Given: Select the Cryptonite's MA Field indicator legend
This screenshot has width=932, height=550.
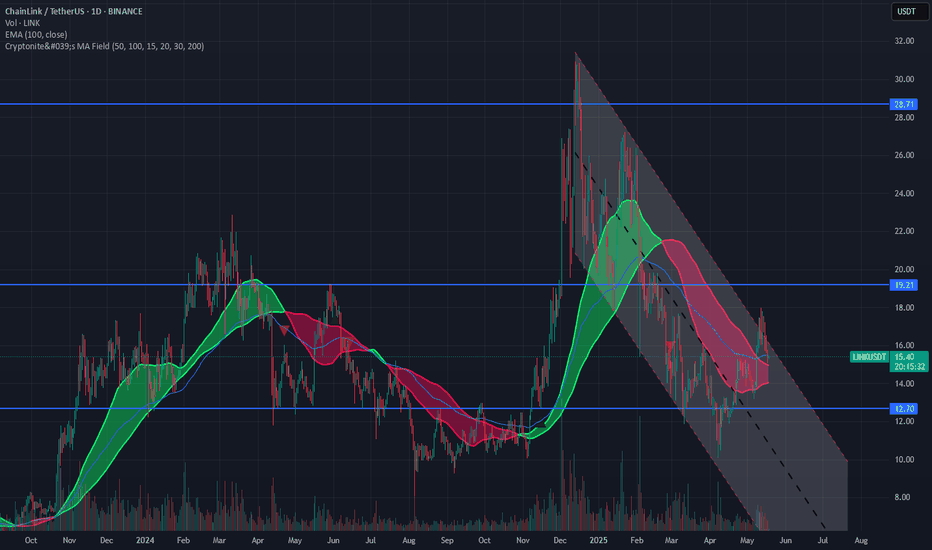Looking at the screenshot, I should (x=105, y=46).
